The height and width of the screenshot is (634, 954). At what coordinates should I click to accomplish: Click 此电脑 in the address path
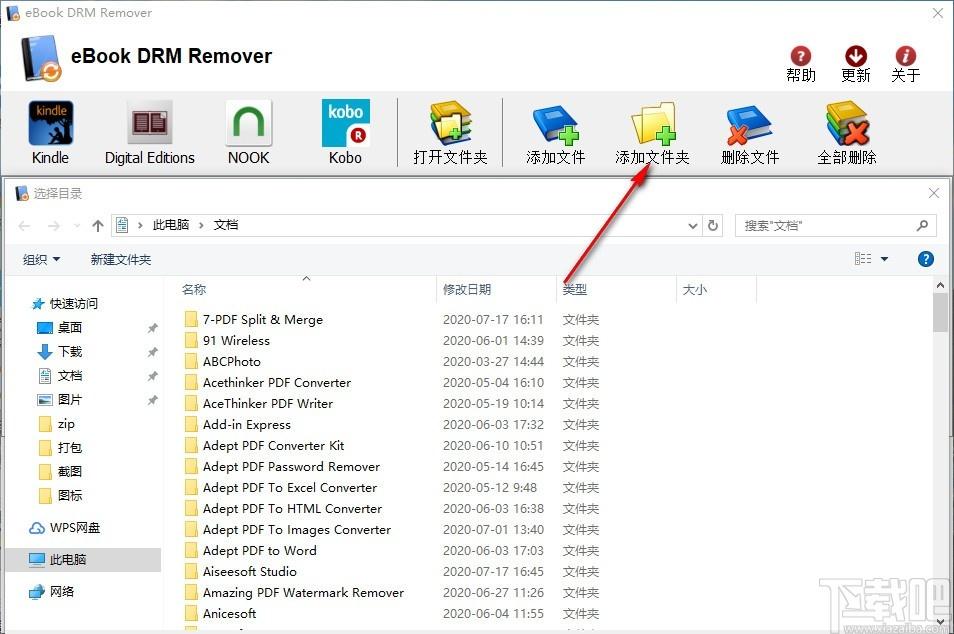[170, 225]
